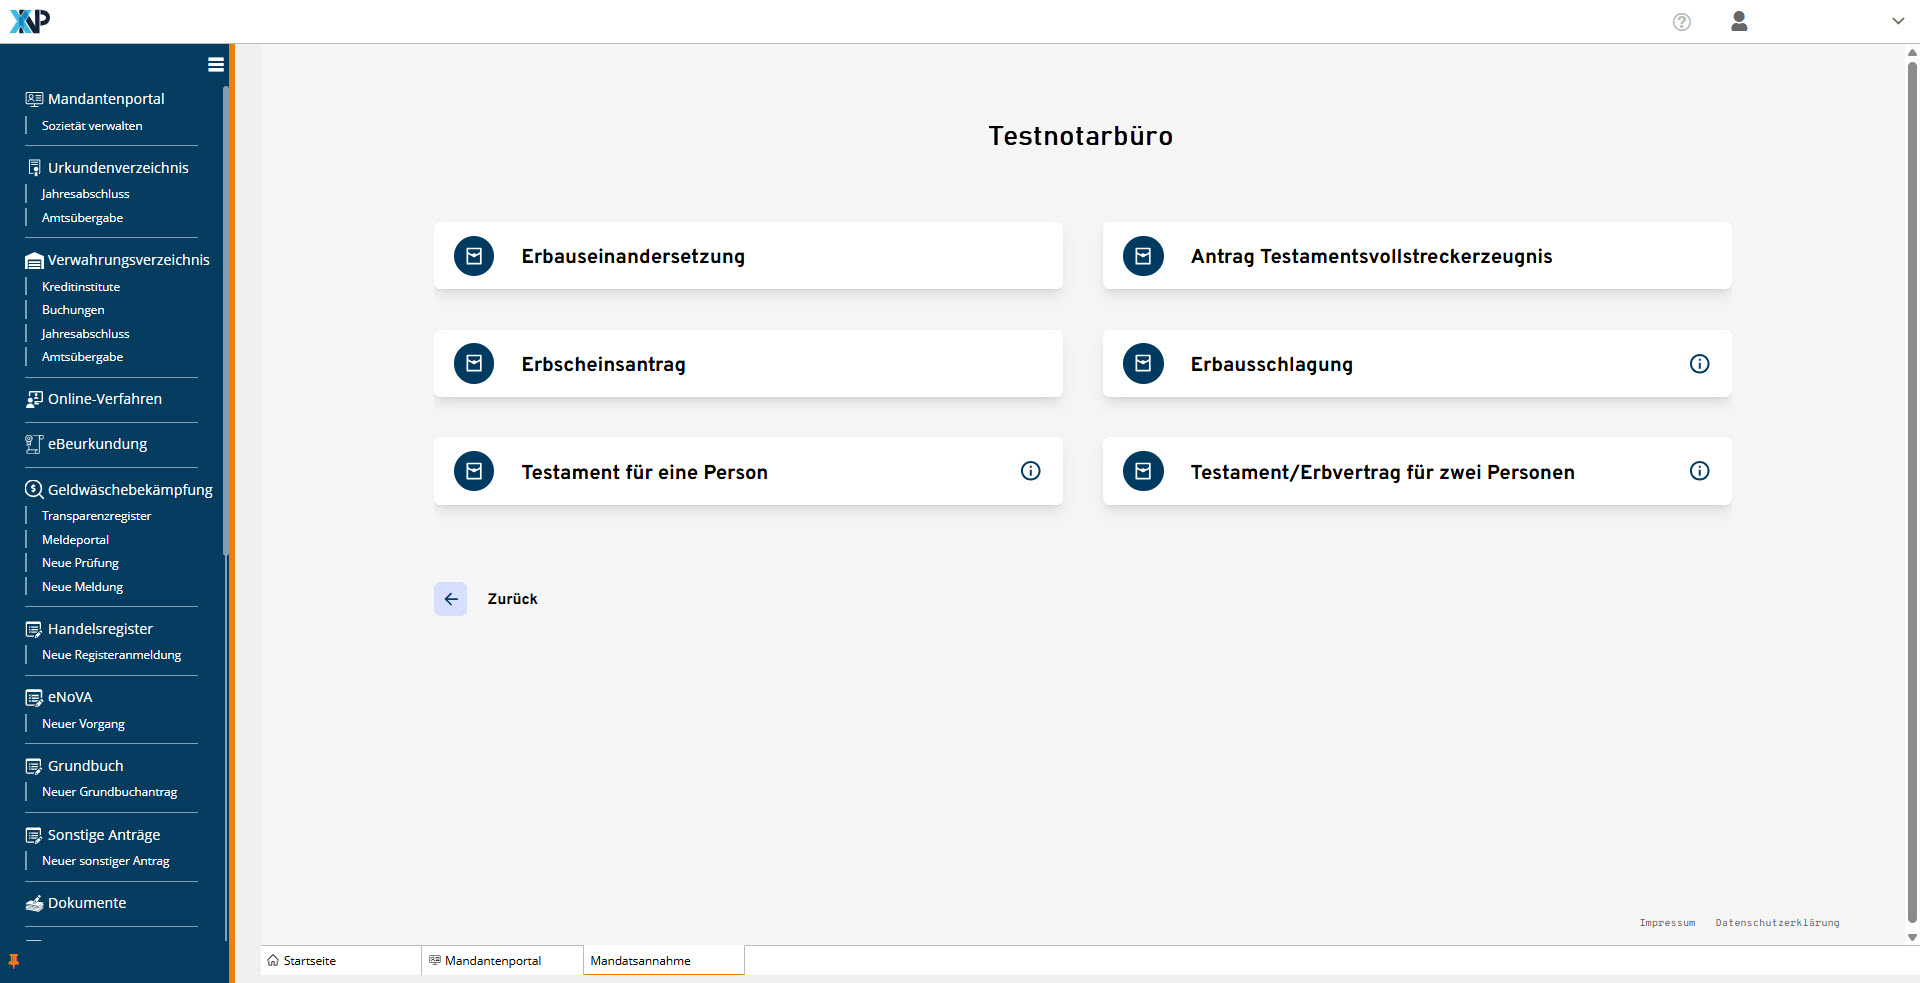Screen dimensions: 1920x983
Task: Open the Datenschutzerklärung link
Action: (x=1777, y=923)
